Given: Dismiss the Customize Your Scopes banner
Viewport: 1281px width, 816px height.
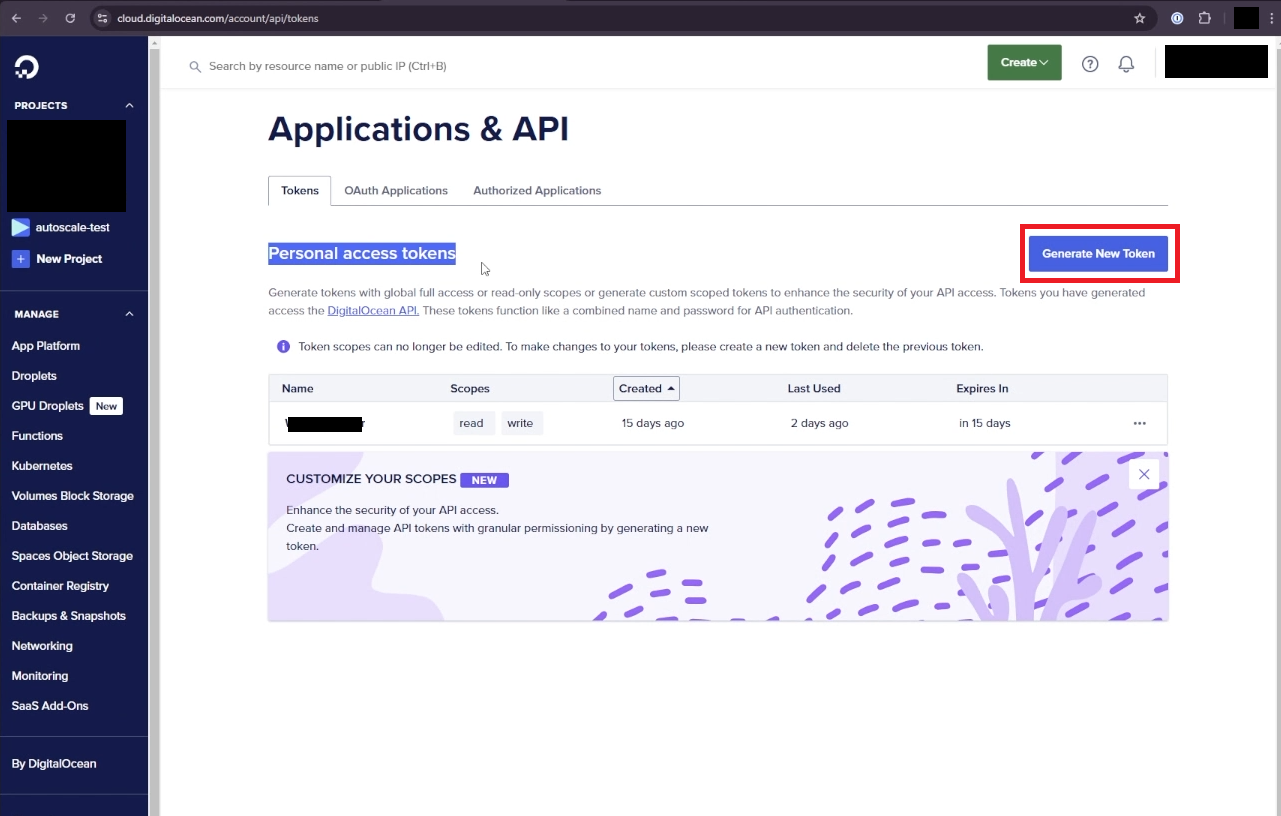Looking at the screenshot, I should coord(1143,474).
